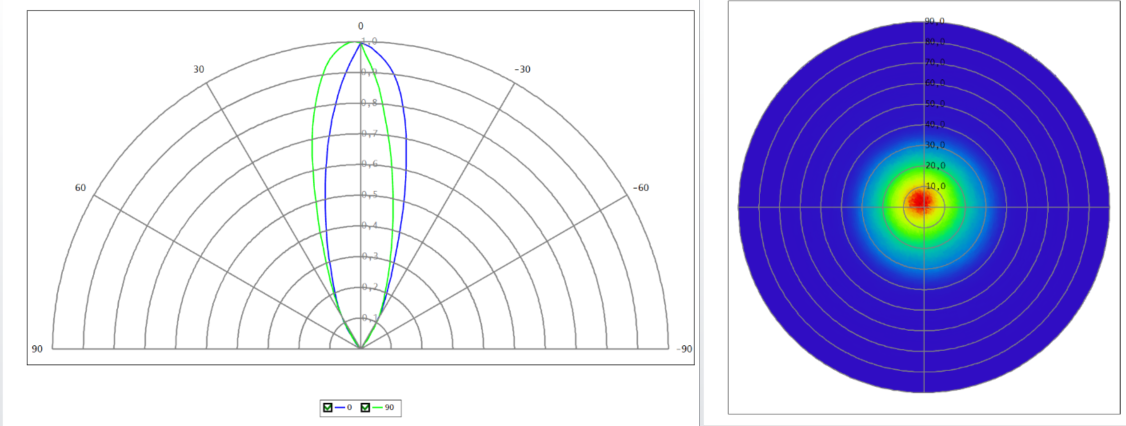The image size is (1126, 426).
Task: Click the -60 angle label on polar plot
Action: click(641, 187)
